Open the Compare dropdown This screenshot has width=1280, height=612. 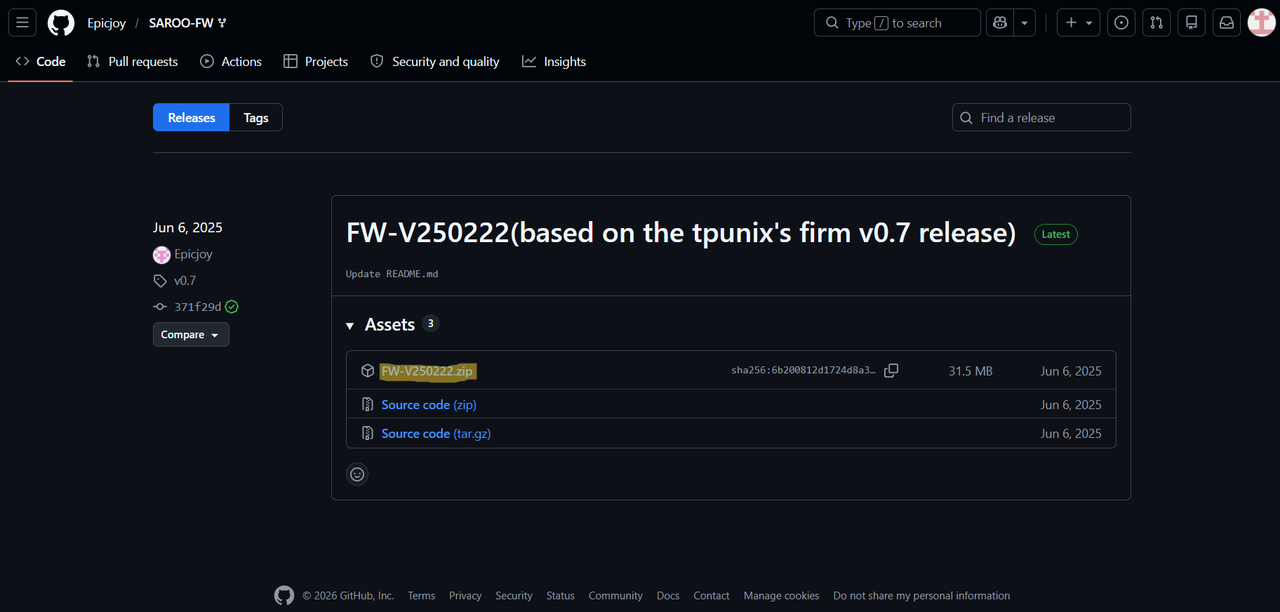(191, 334)
